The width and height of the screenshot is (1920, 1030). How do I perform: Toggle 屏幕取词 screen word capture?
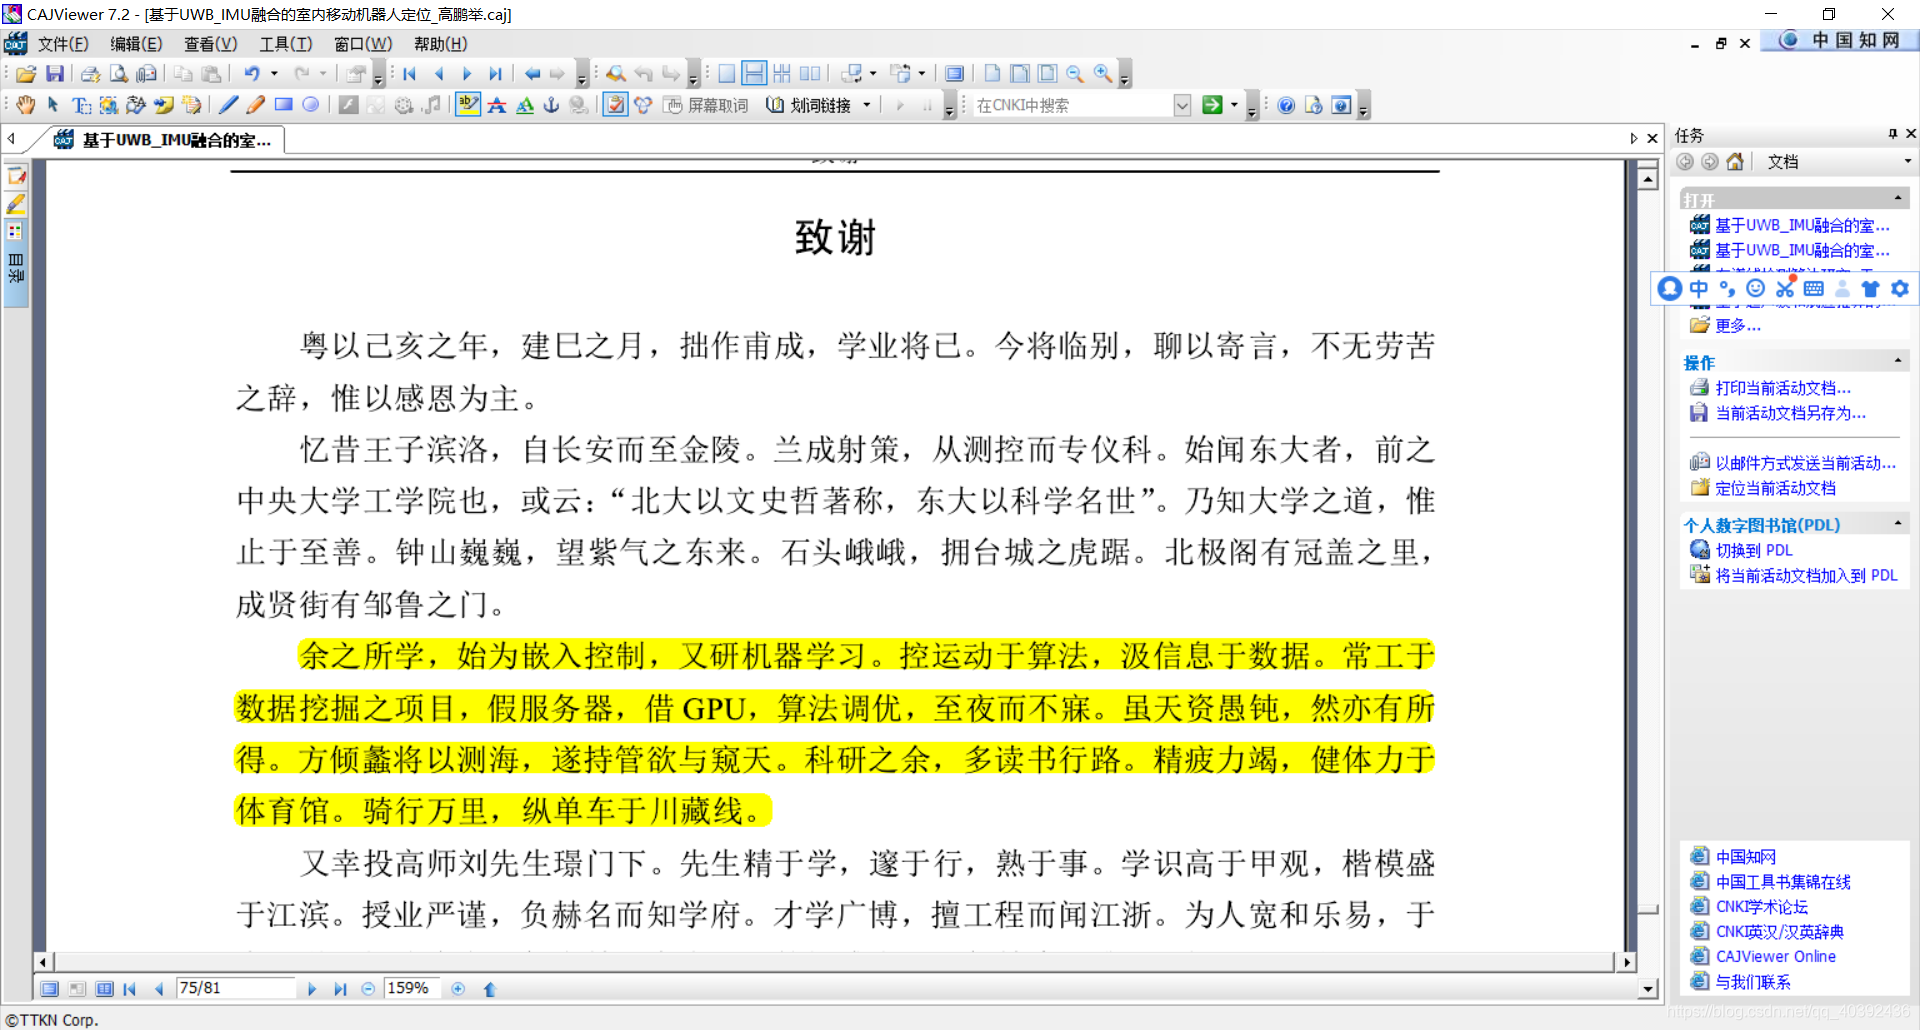[x=706, y=105]
